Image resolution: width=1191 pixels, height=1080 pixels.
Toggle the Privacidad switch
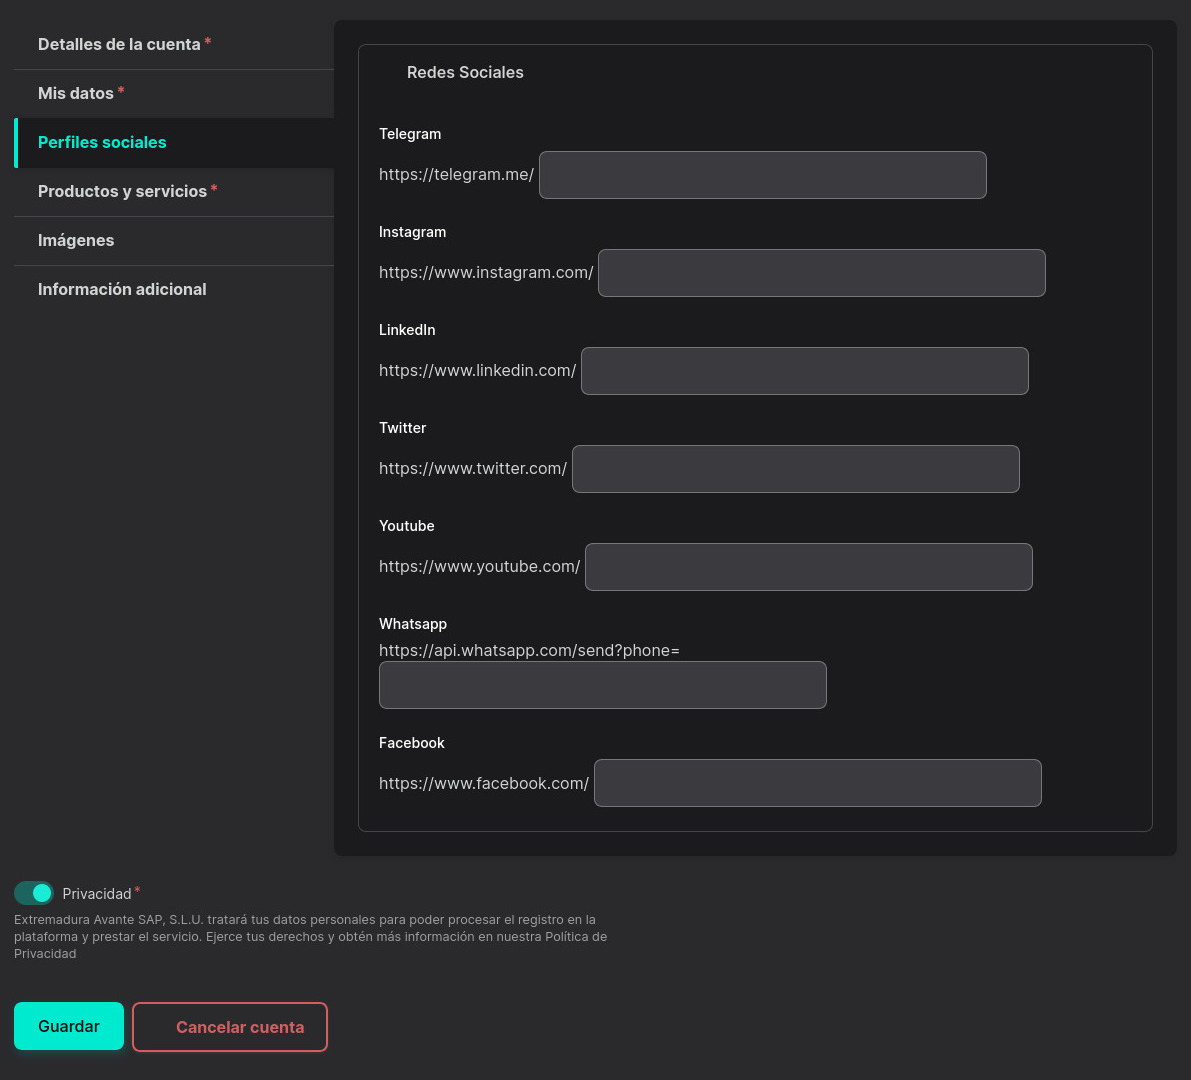pyautogui.click(x=34, y=893)
